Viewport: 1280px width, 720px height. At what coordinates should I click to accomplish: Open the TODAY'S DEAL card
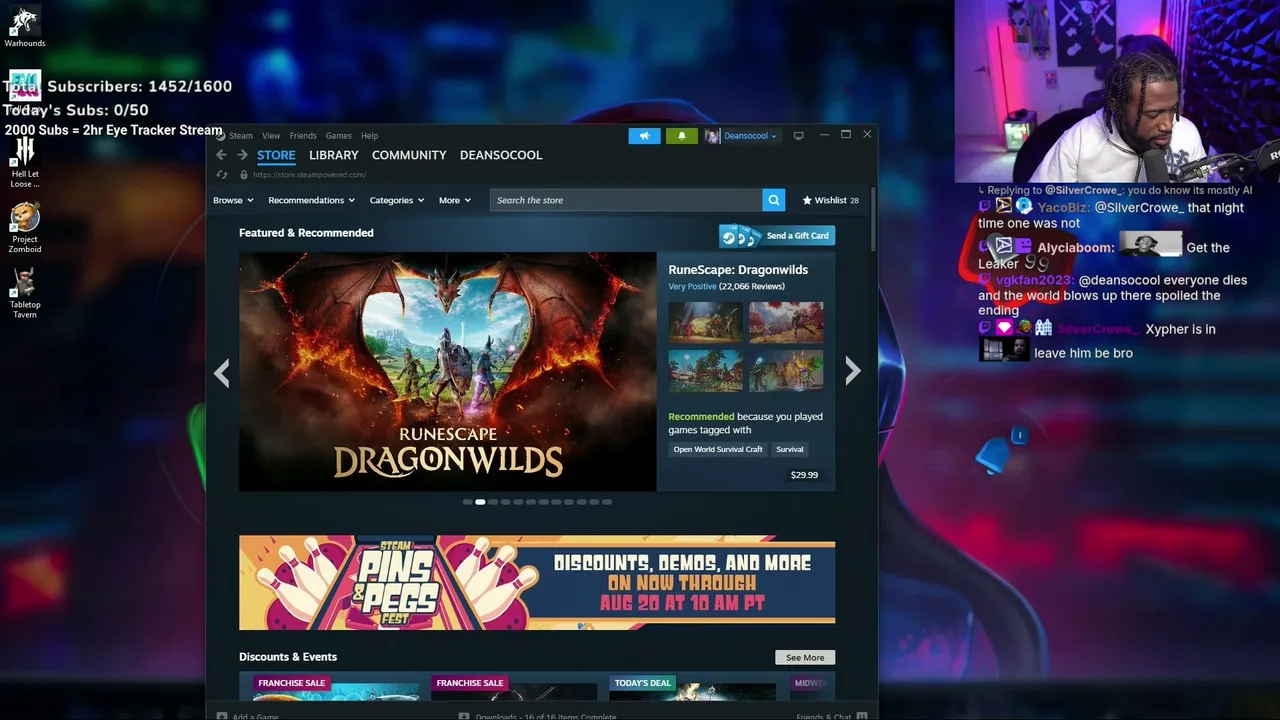tap(692, 687)
